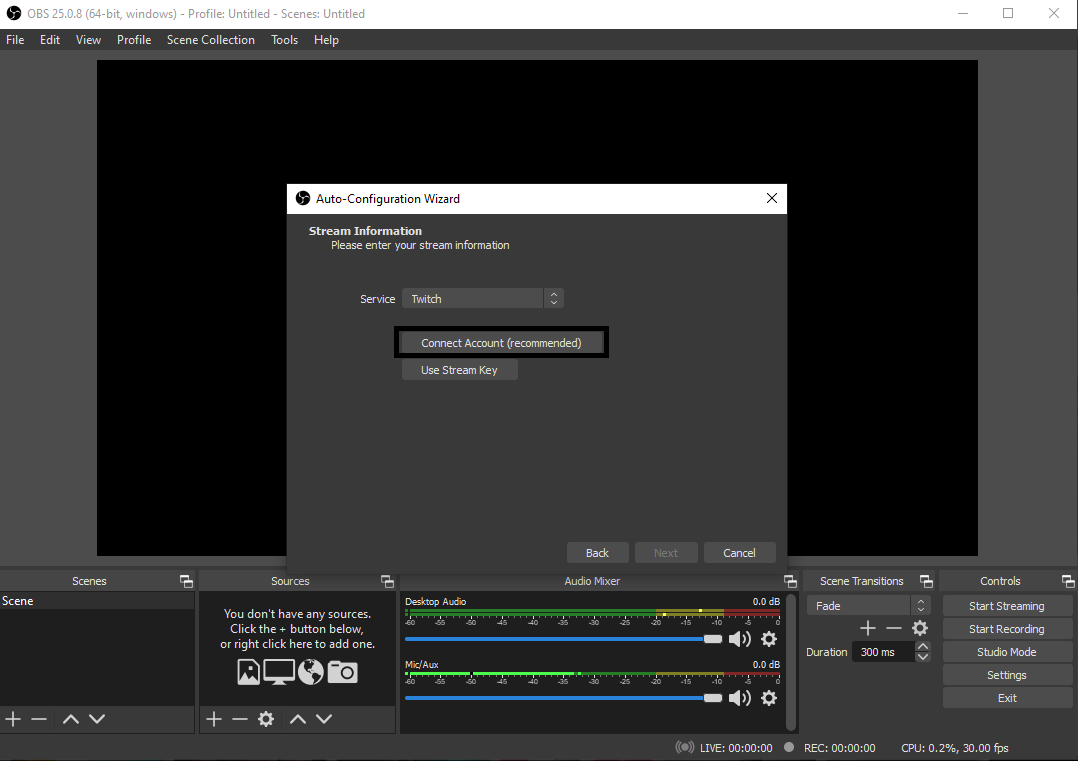Click Use Stream Key button
This screenshot has width=1078, height=761.
tap(459, 370)
